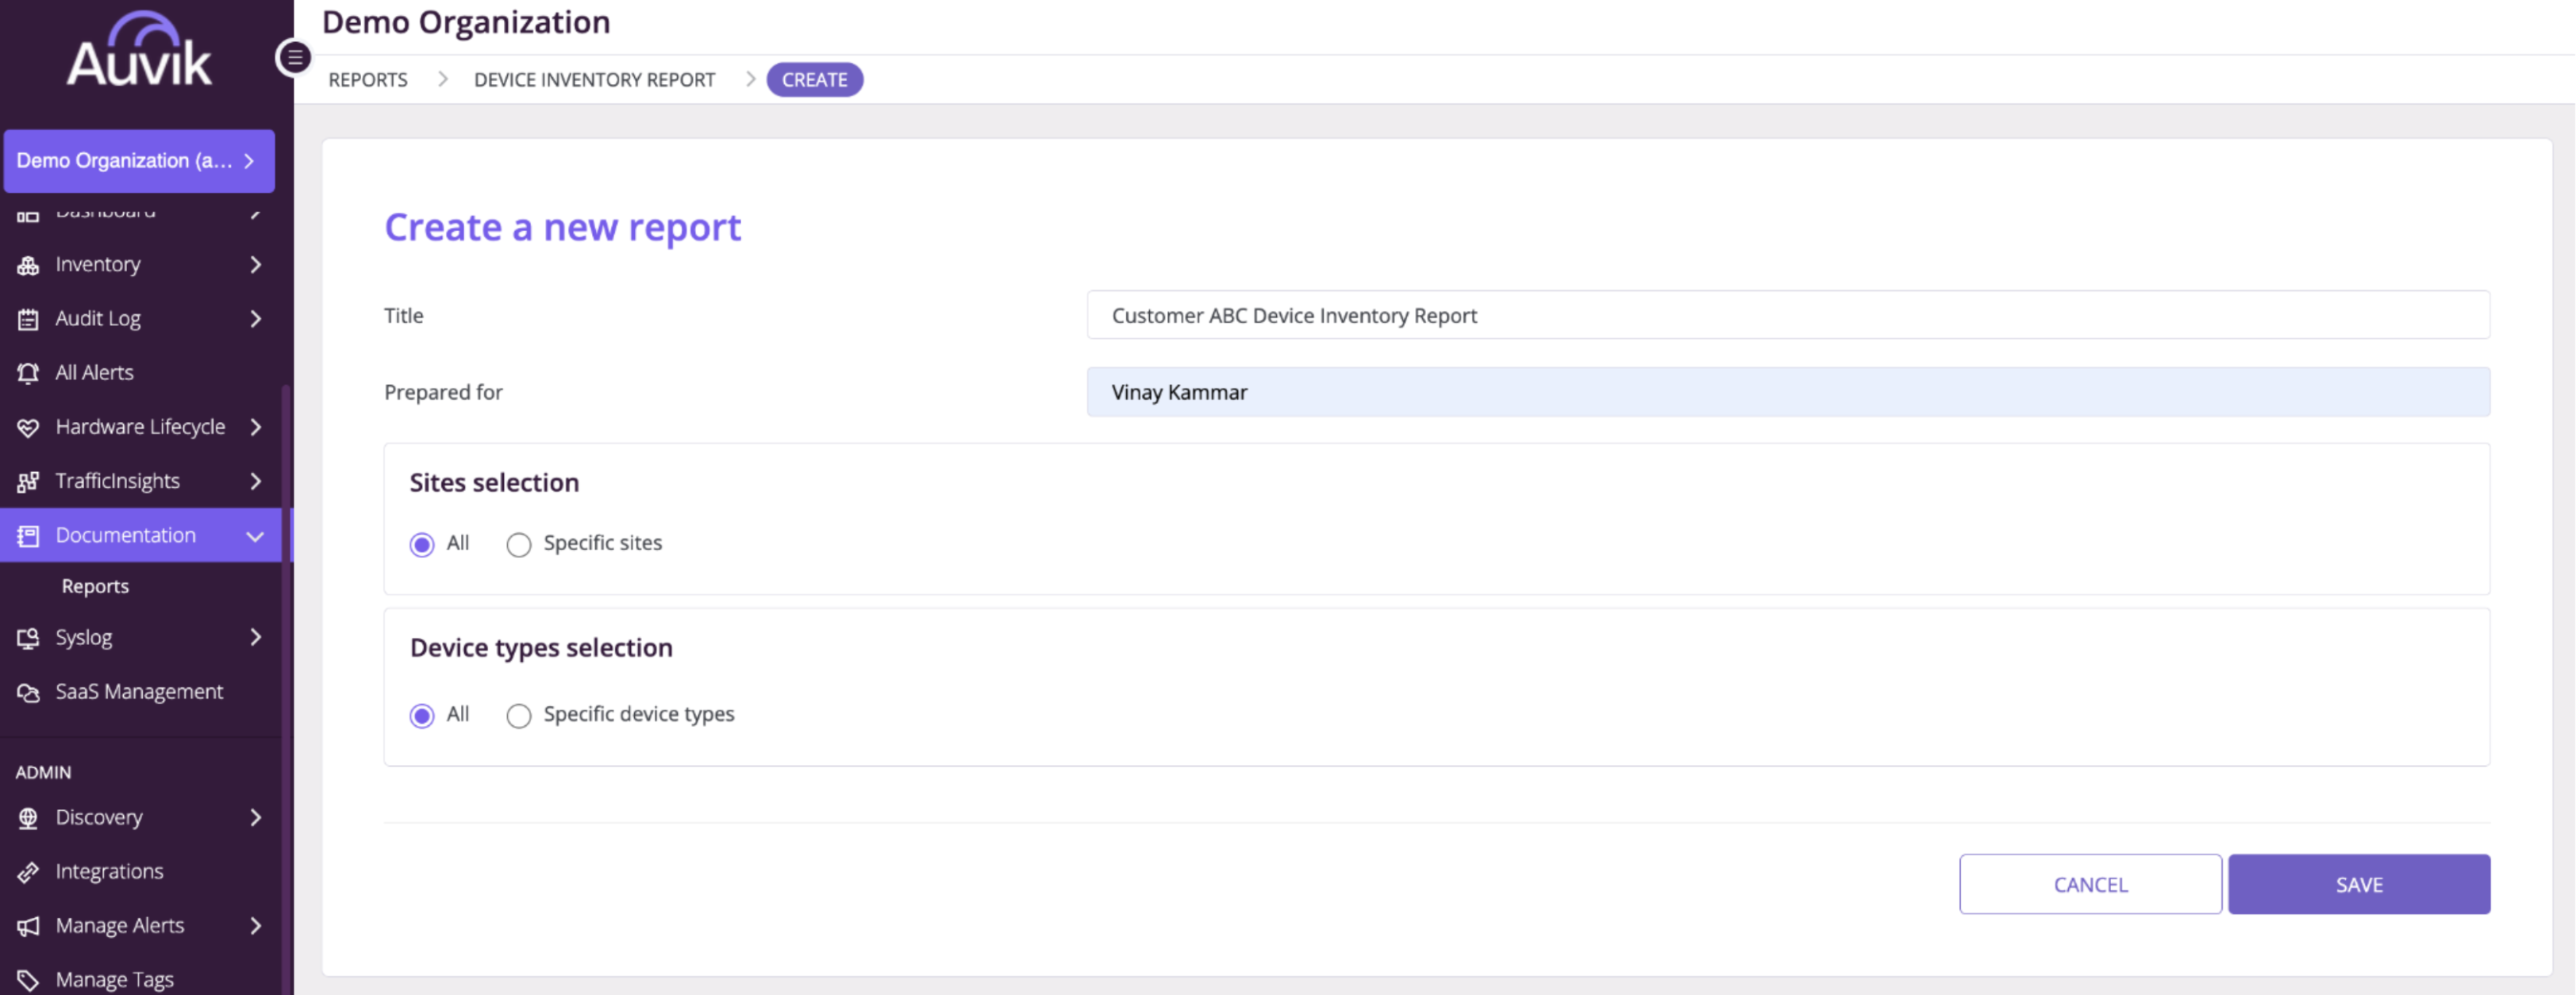Screen dimensions: 2576x995
Task: Click the TrafficInsights icon in sidebar
Action: pyautogui.click(x=28, y=481)
